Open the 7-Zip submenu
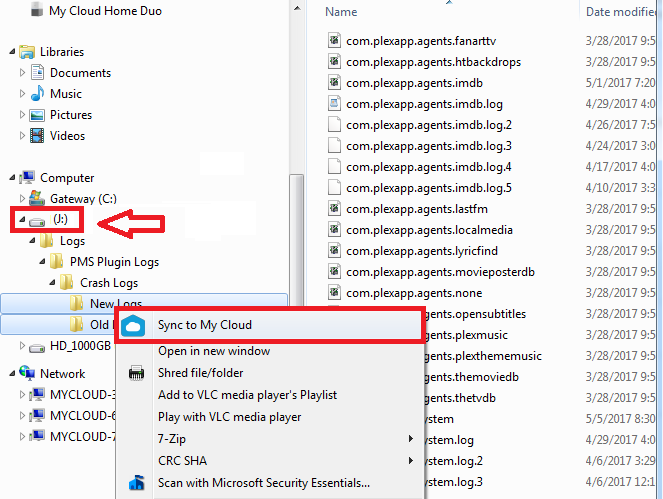Screen dimensions: 663x499 271,439
